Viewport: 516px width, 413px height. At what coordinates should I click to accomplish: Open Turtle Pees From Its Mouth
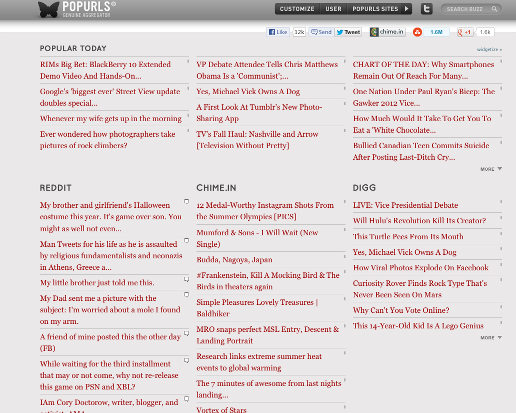click(x=408, y=237)
